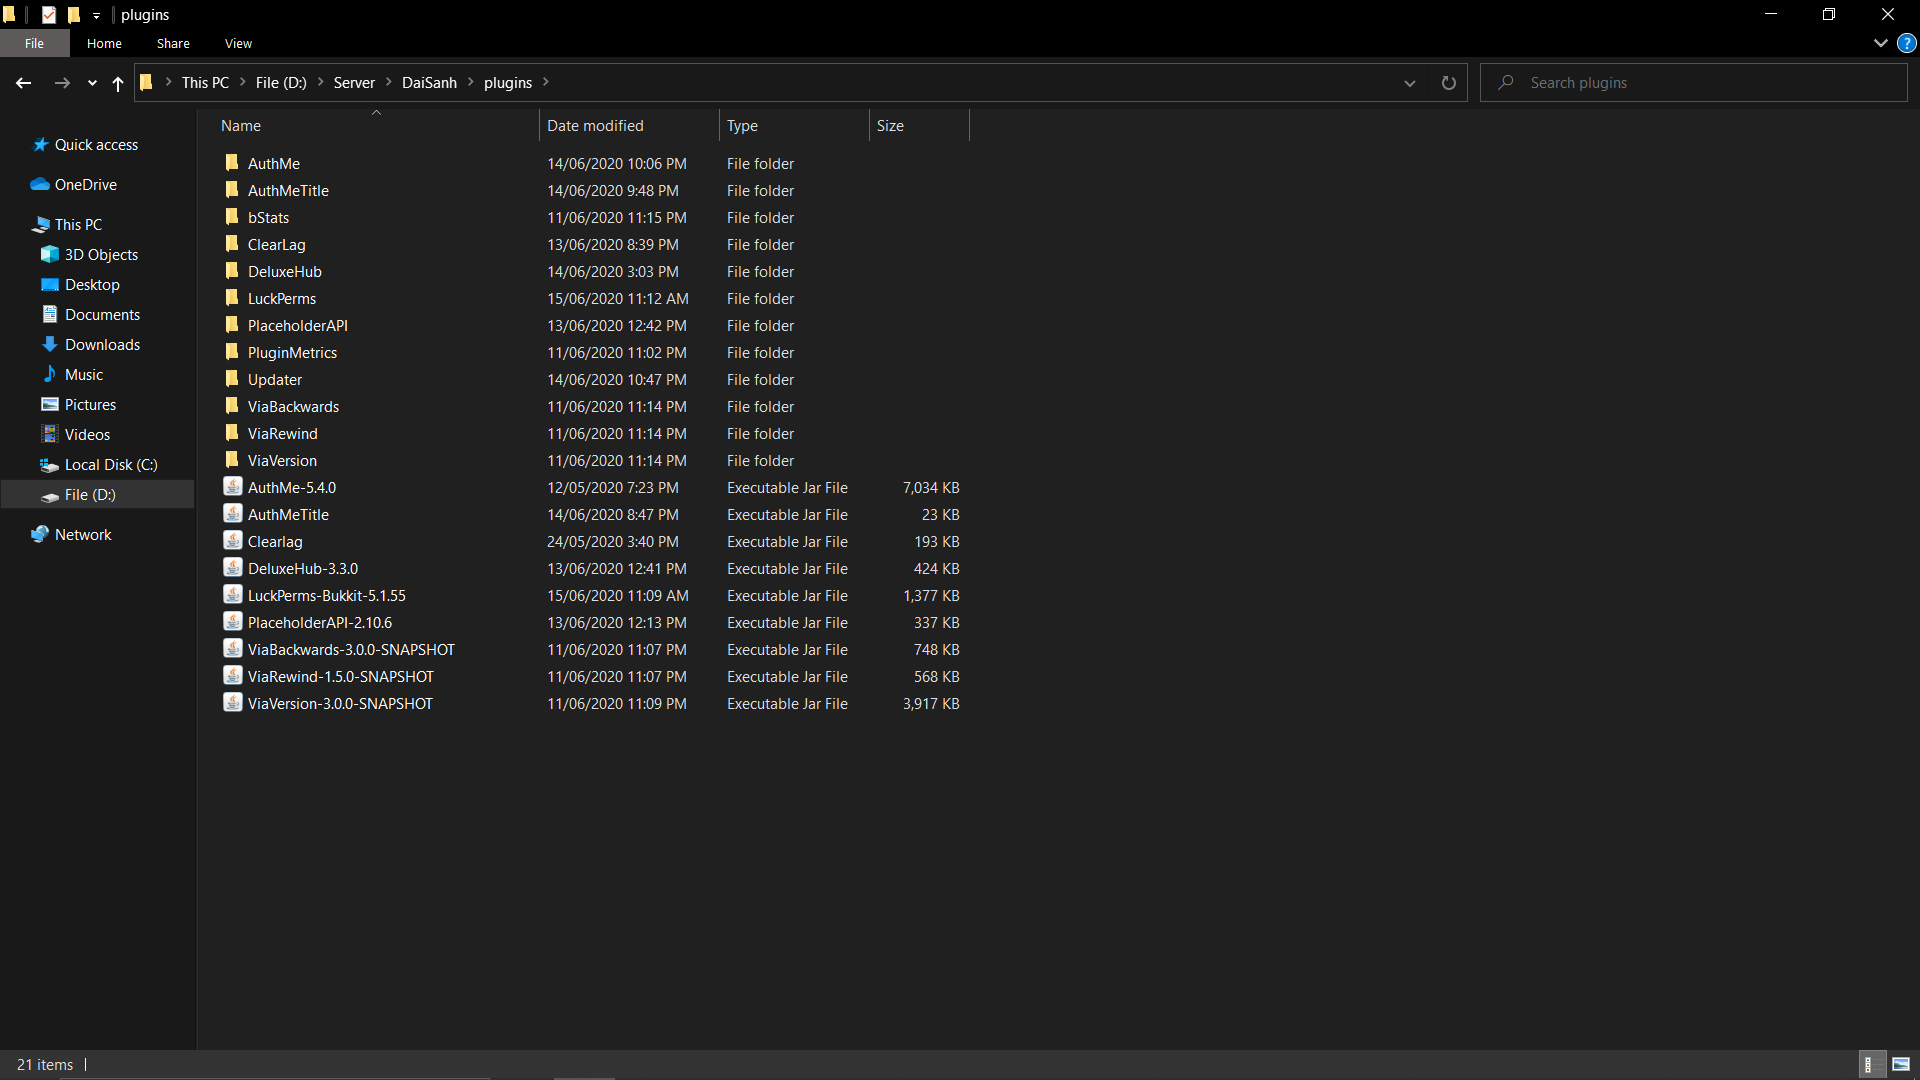Click the Back navigation arrow
Image resolution: width=1920 pixels, height=1080 pixels.
coord(23,83)
